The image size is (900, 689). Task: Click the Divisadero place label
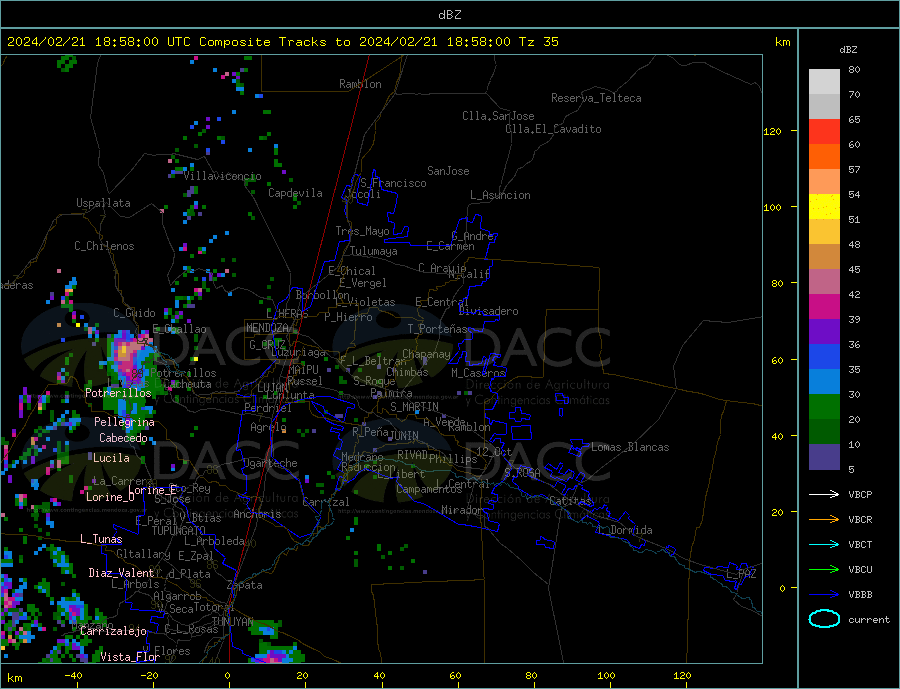coord(488,311)
